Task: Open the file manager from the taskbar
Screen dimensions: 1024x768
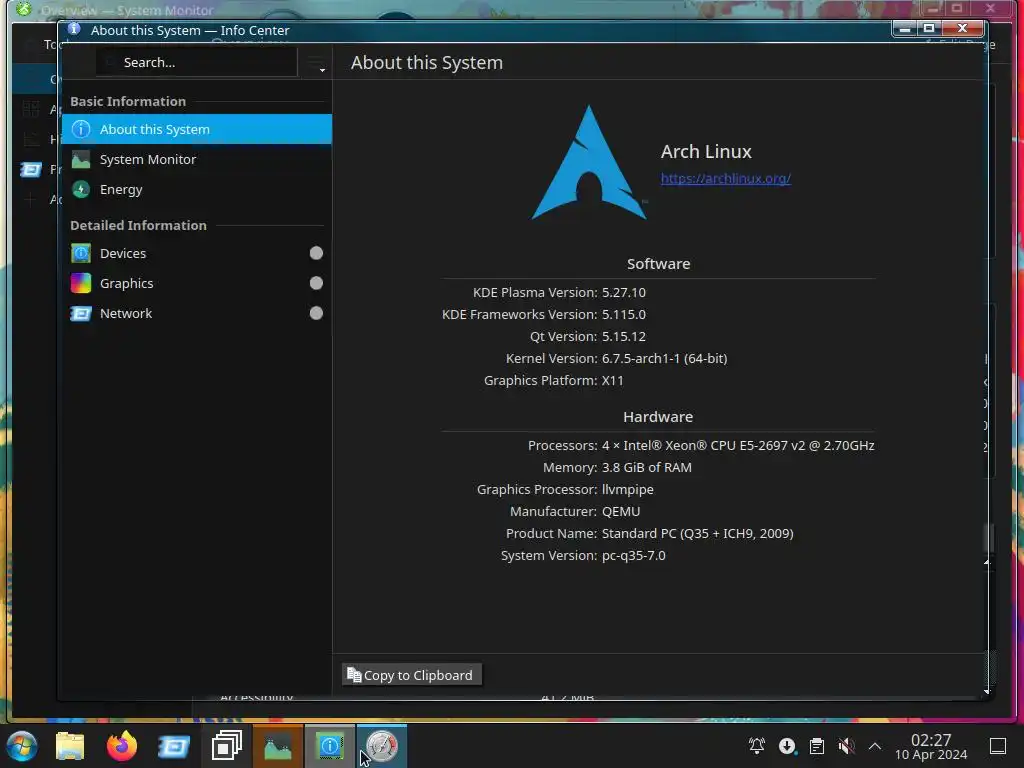Action: 70,746
